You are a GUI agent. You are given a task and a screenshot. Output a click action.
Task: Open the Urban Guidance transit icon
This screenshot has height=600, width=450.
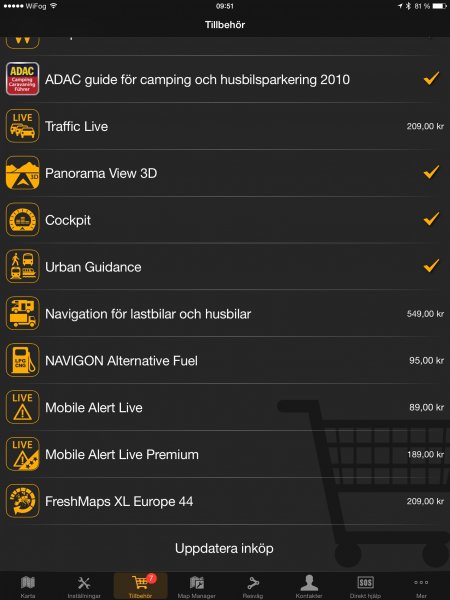23,266
